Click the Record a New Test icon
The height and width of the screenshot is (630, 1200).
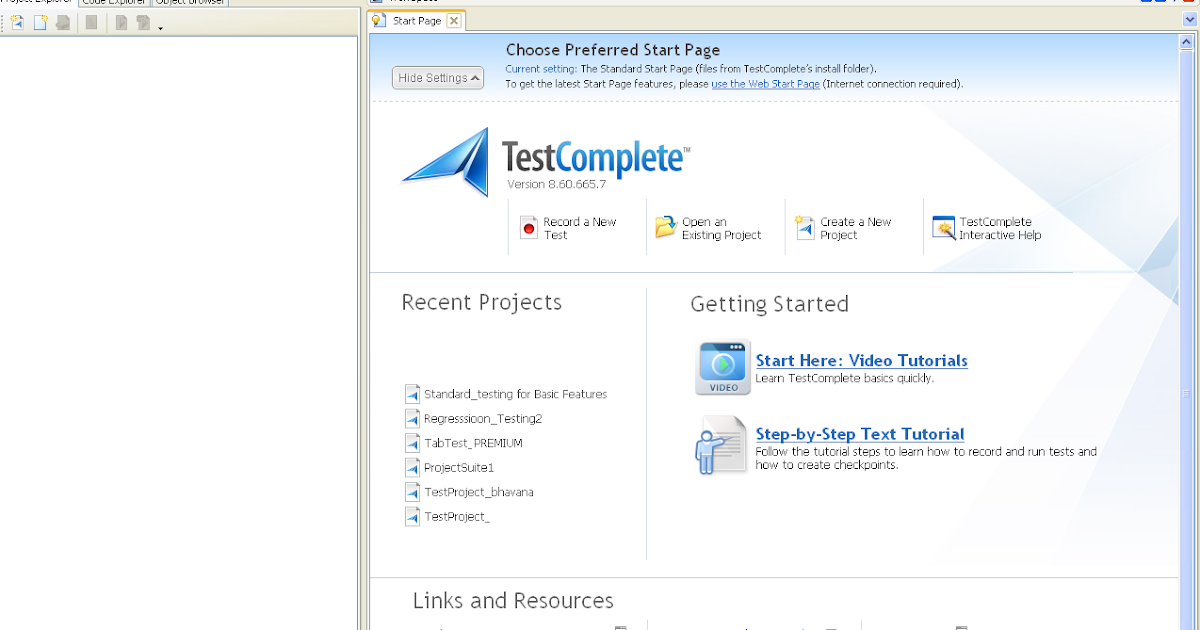(x=528, y=226)
